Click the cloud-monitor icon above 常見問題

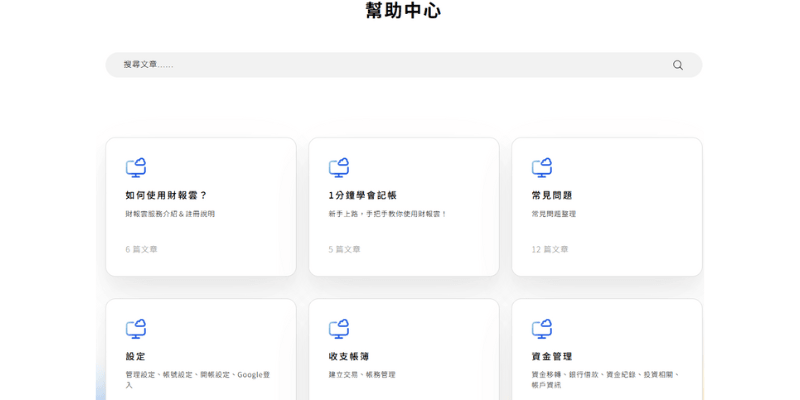[x=542, y=167]
